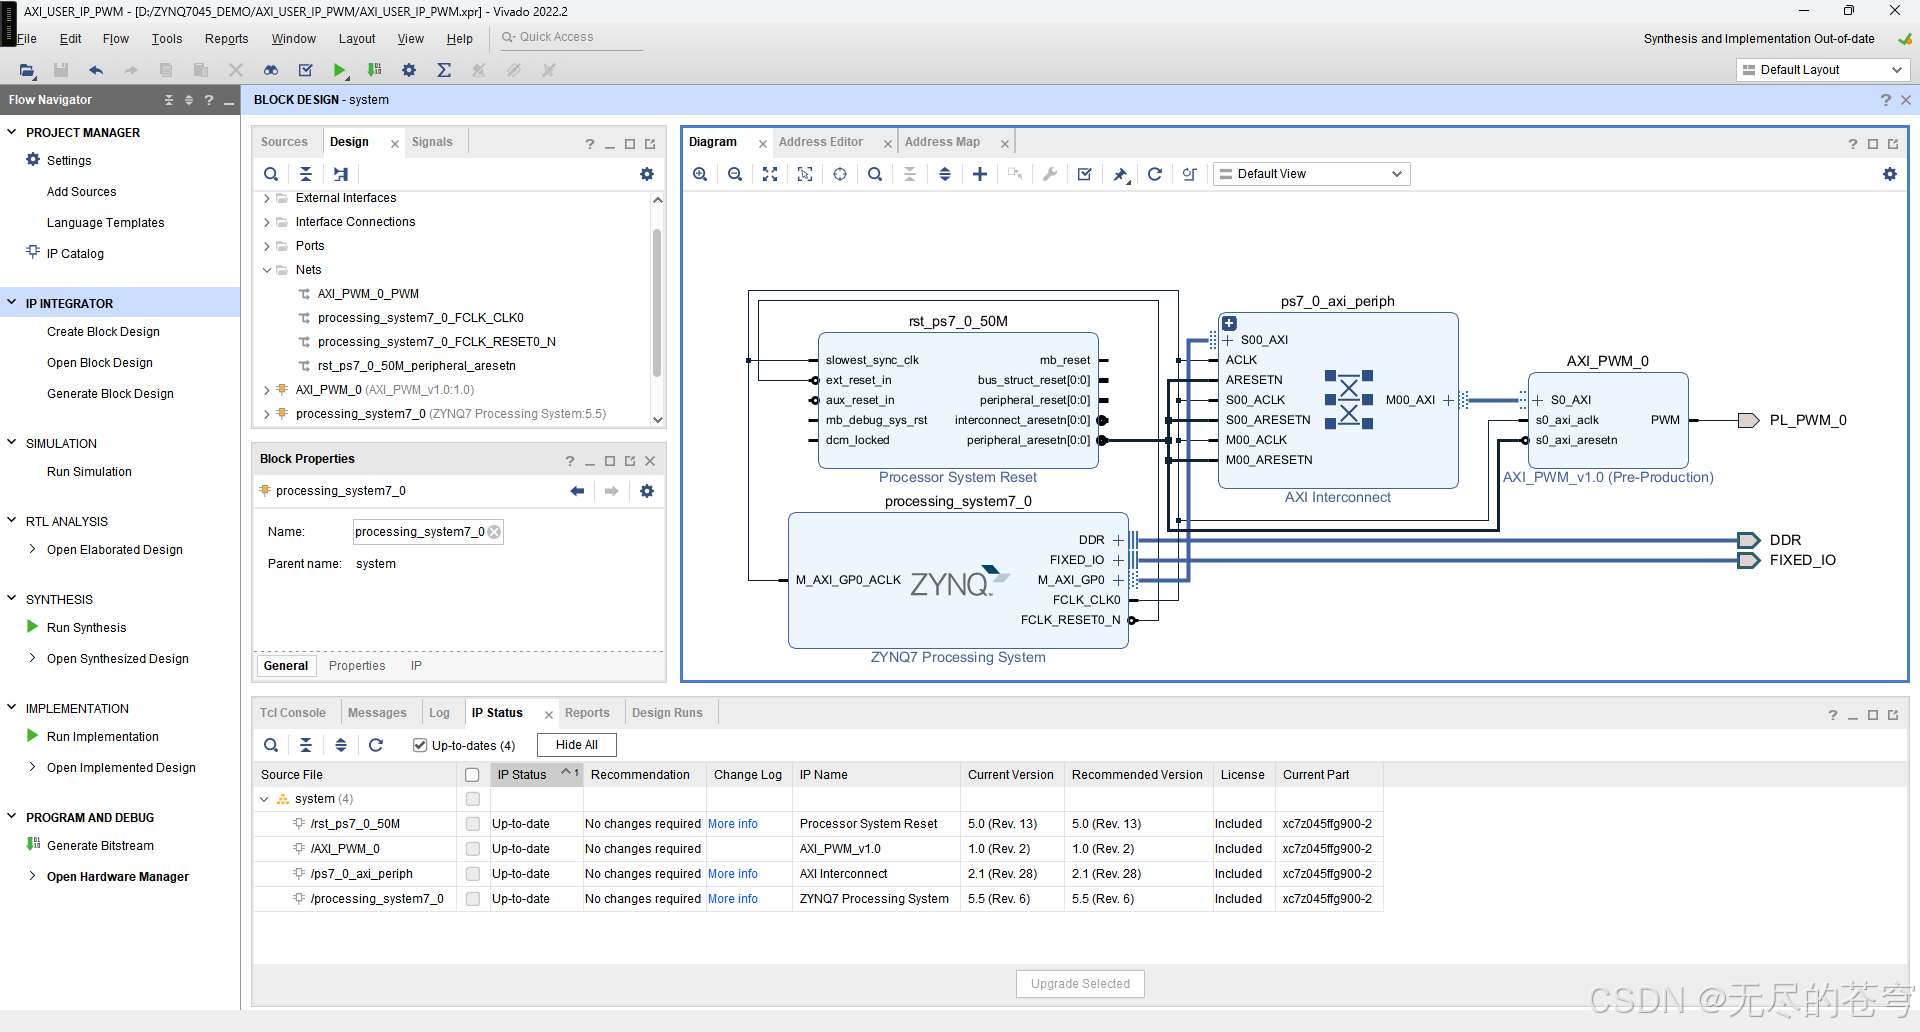Check the /AXI_PWM_0 row checkbox
The height and width of the screenshot is (1032, 1920).
coord(472,849)
